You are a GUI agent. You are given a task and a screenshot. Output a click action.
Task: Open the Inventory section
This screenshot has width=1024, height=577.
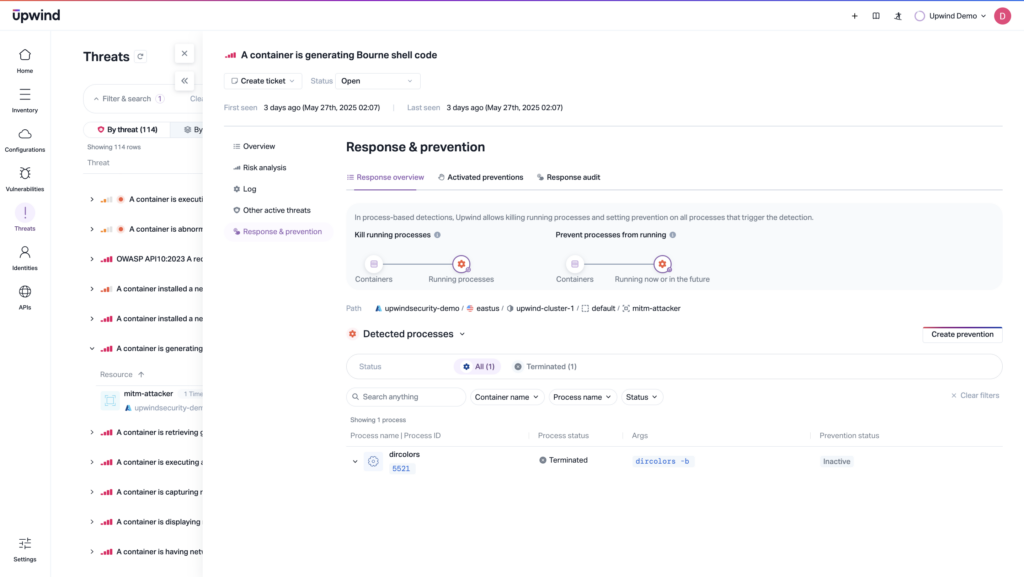25,101
